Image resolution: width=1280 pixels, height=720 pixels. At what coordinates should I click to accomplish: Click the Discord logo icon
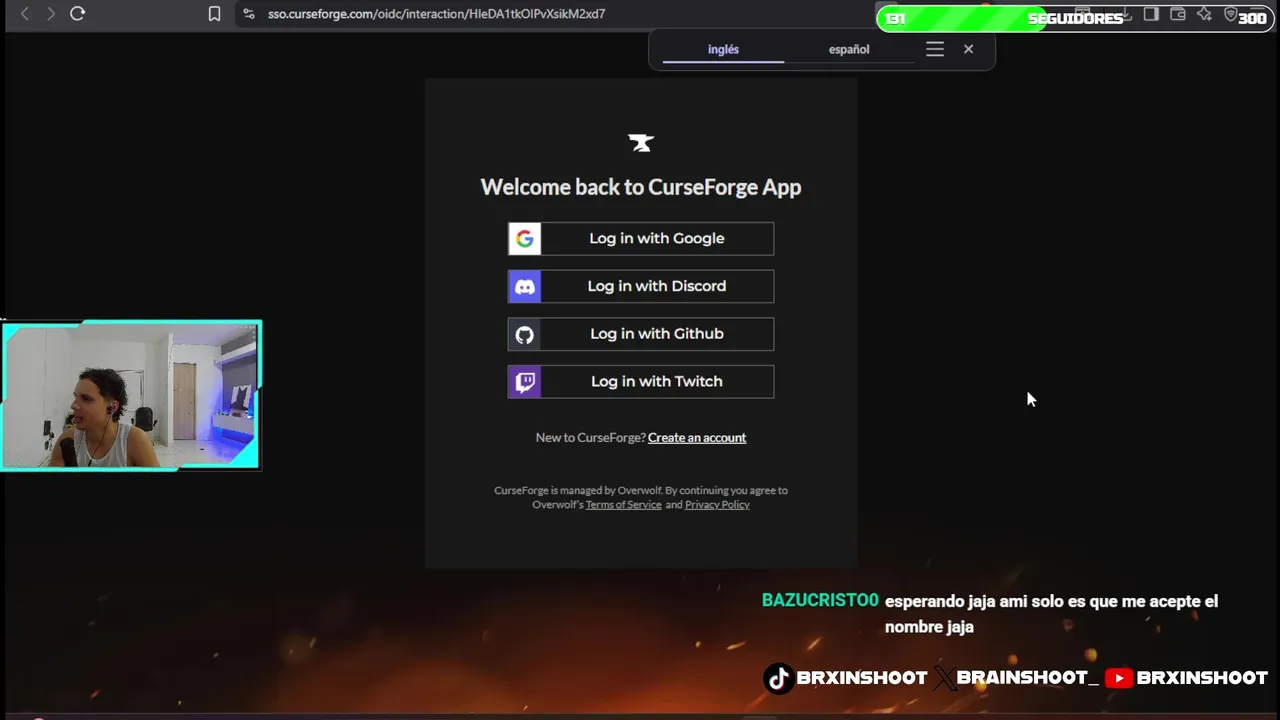pos(525,286)
